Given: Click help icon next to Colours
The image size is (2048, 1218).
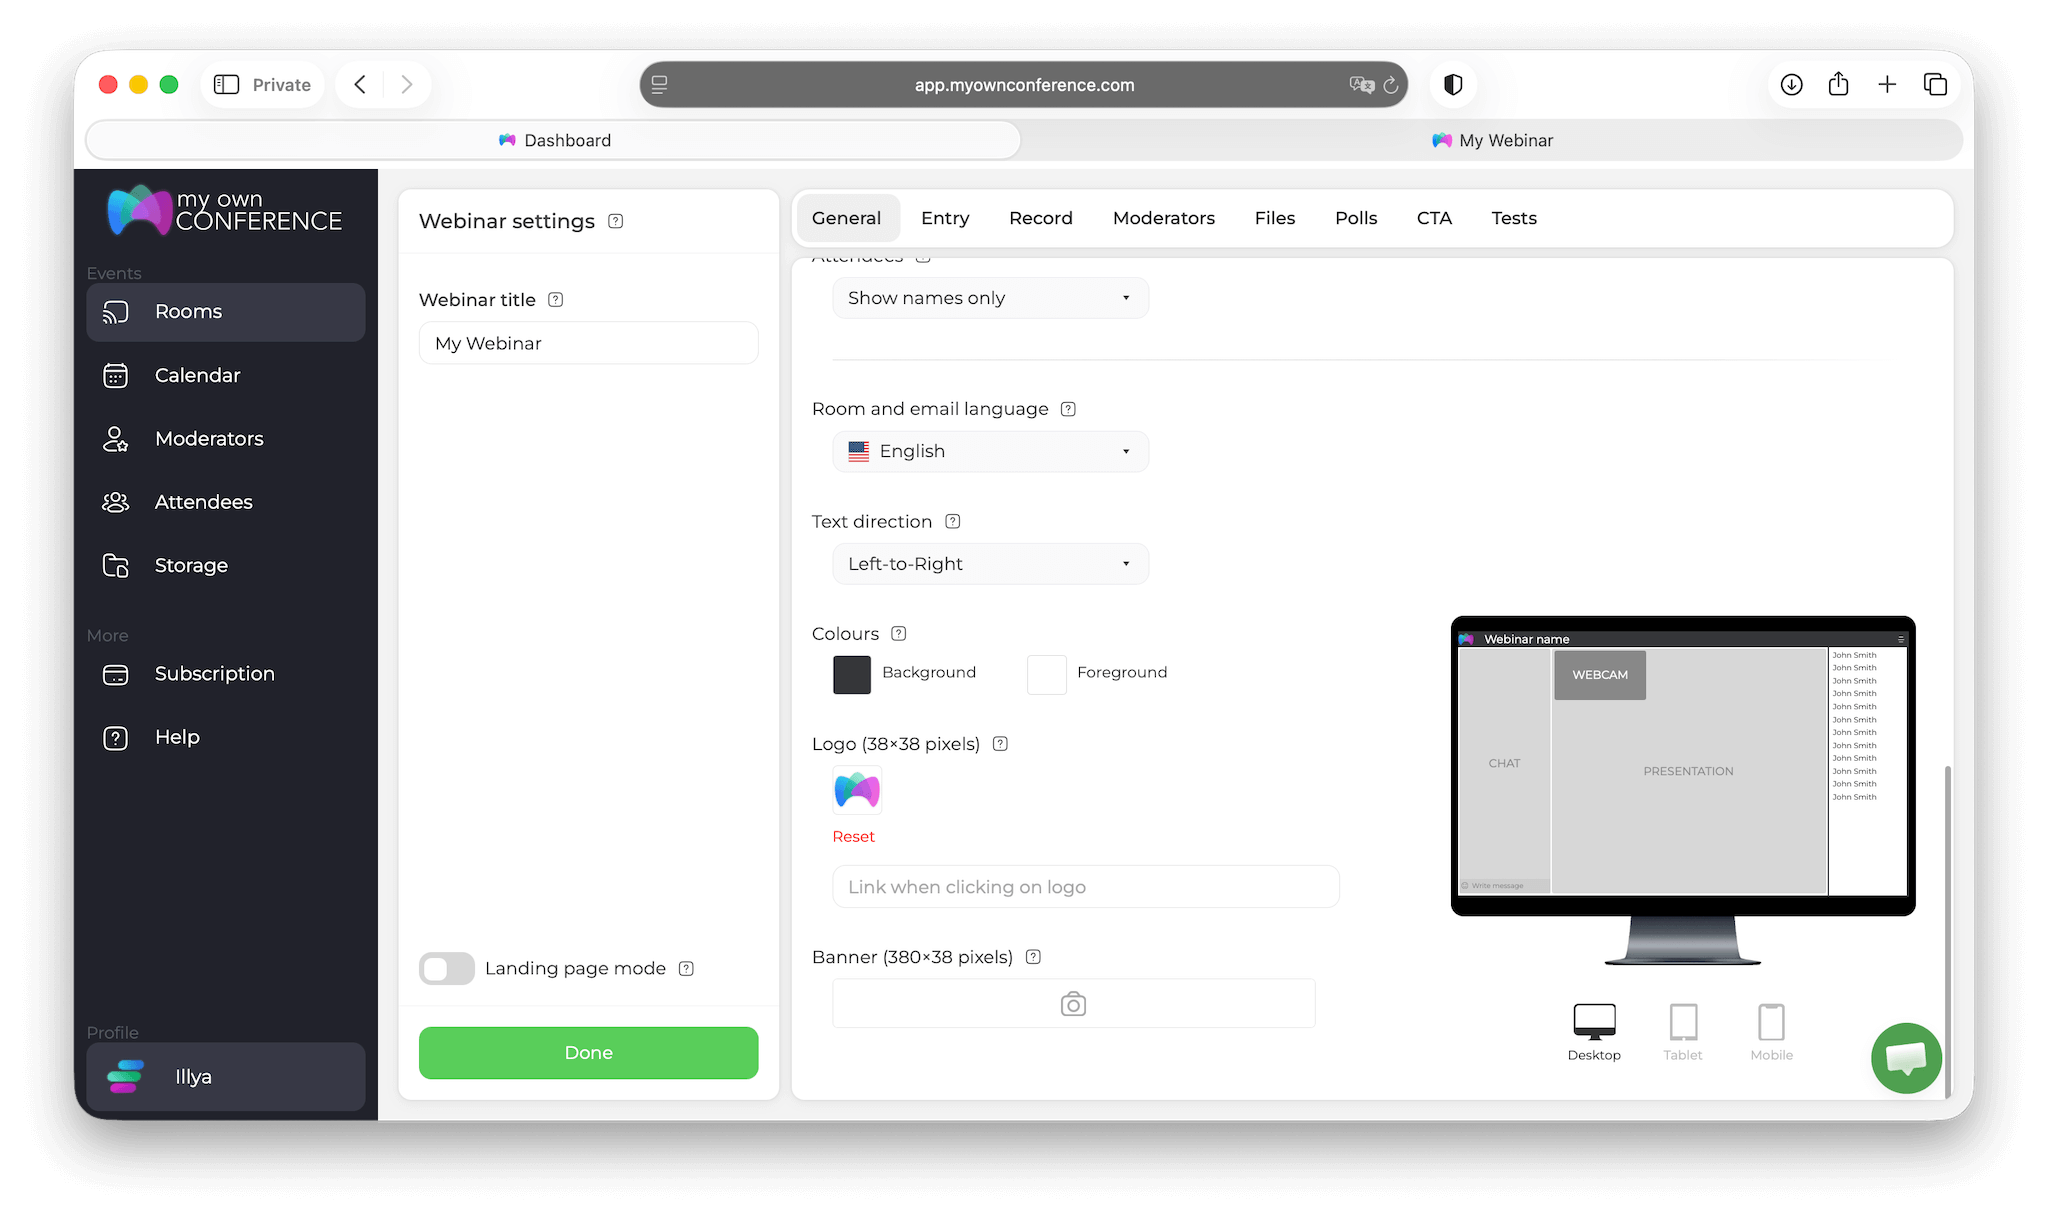Looking at the screenshot, I should [x=899, y=633].
